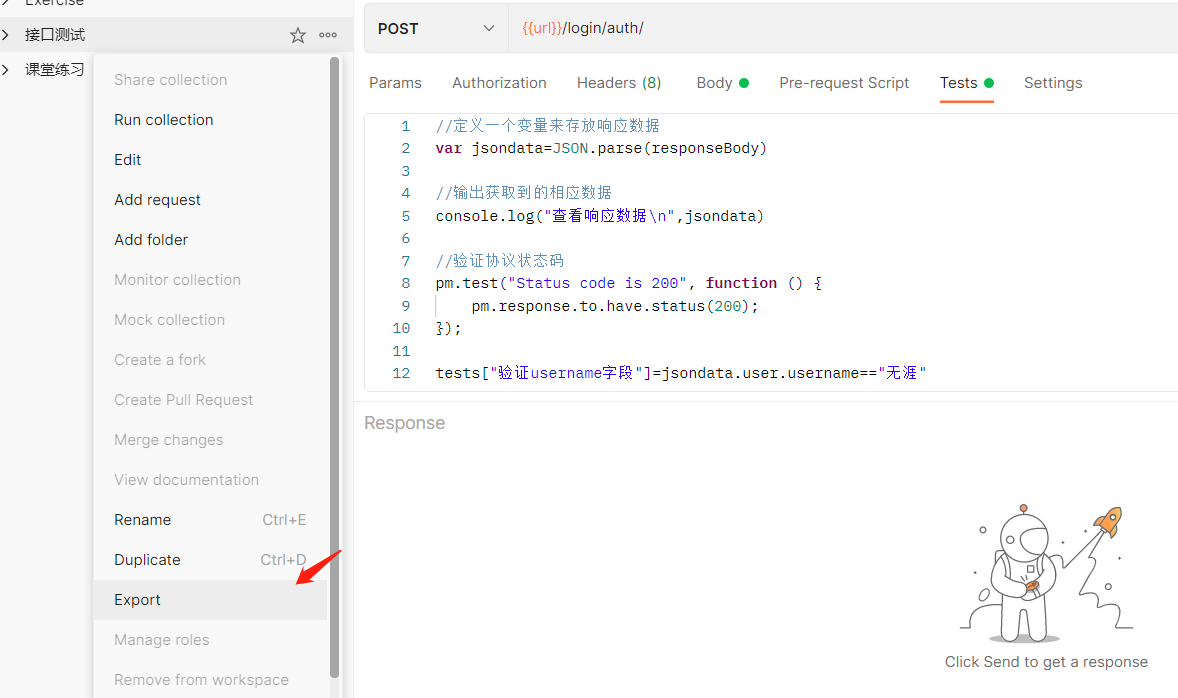Open the Headers (8) tab

619,83
